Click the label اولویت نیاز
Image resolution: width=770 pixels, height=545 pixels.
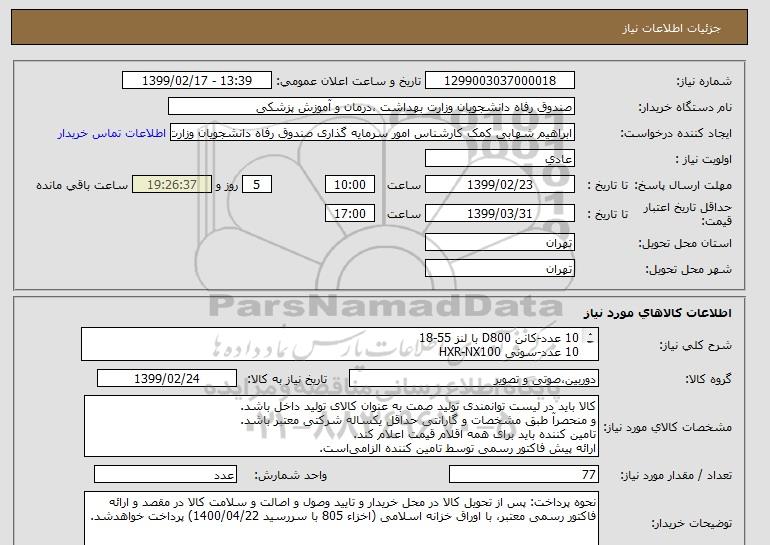704,160
